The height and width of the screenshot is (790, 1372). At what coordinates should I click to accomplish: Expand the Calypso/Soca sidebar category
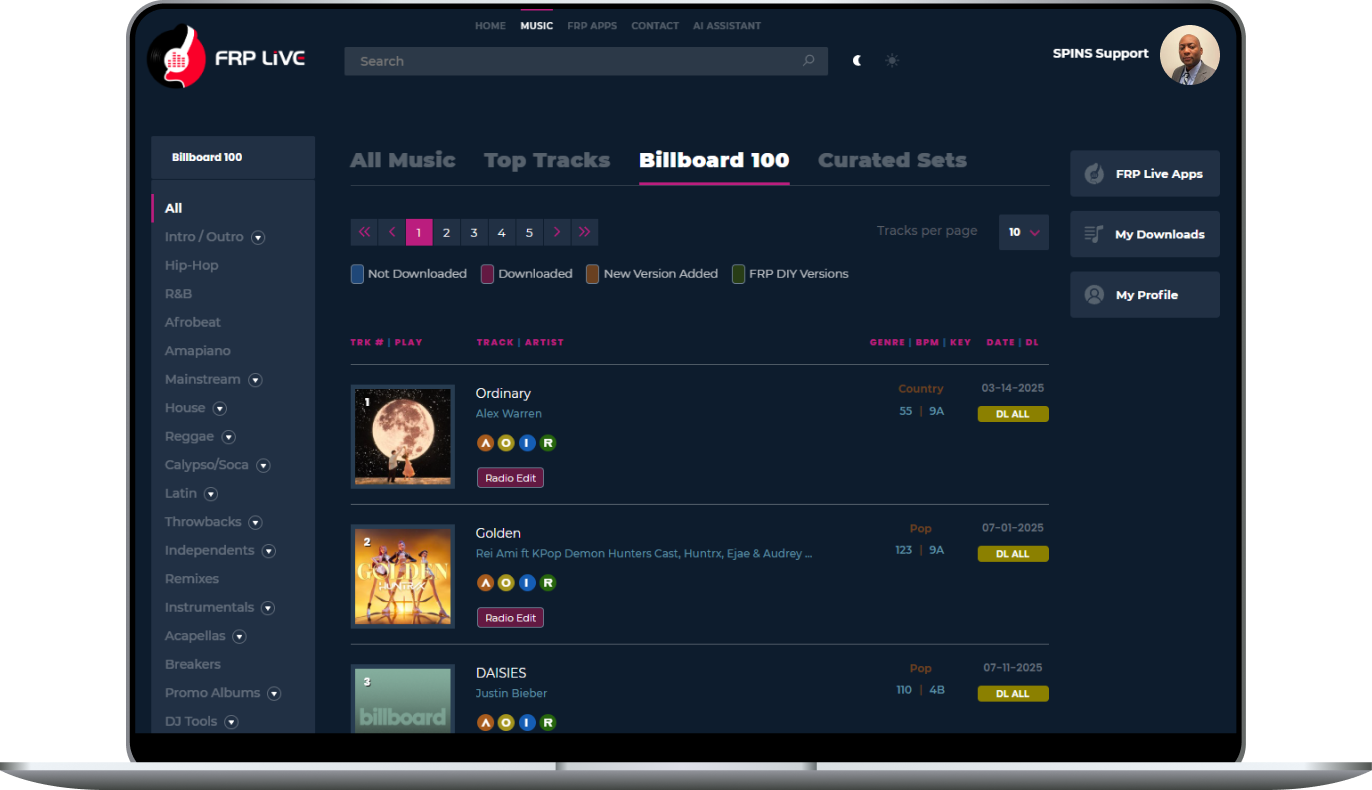[263, 466]
